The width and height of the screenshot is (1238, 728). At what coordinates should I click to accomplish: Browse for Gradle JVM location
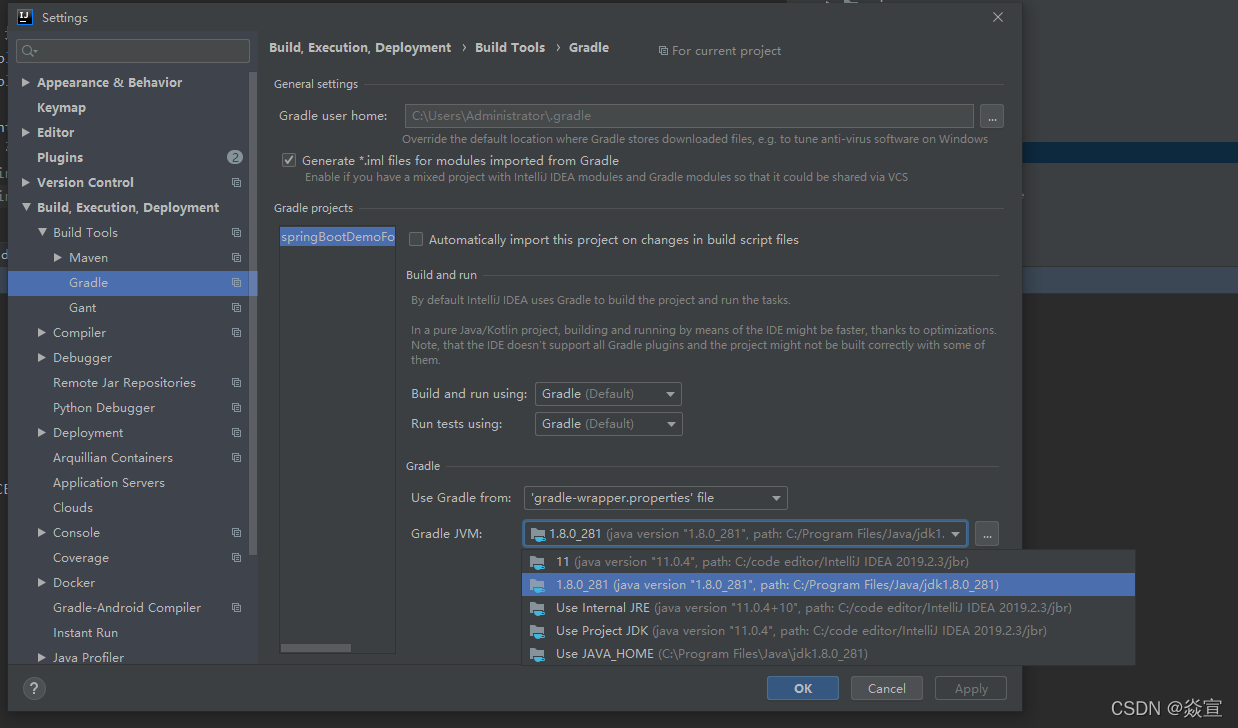tap(987, 534)
